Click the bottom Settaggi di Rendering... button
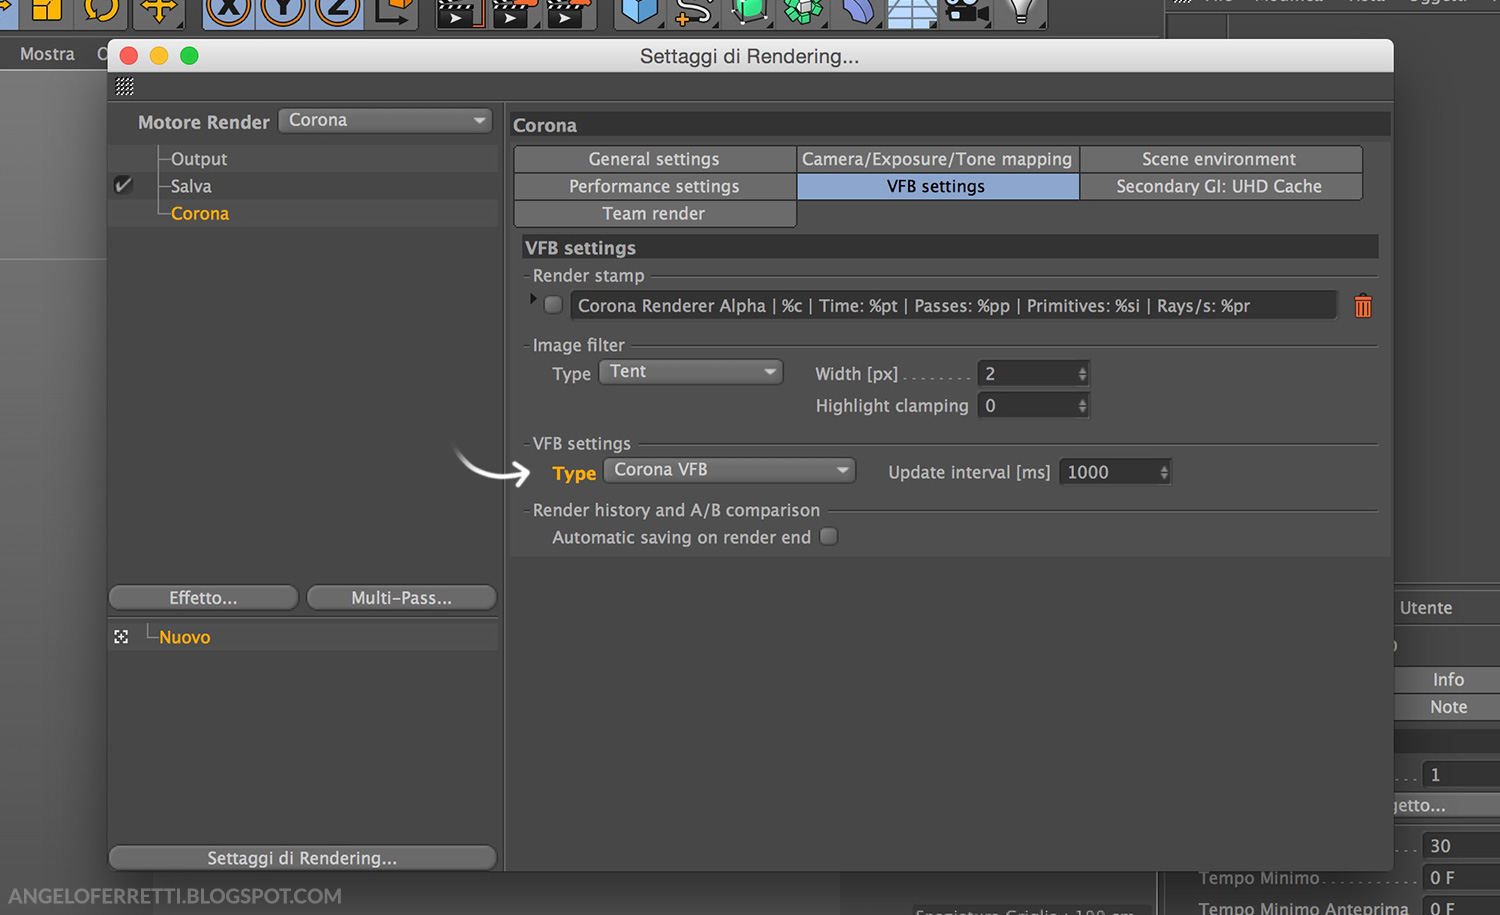This screenshot has width=1500, height=915. pyautogui.click(x=302, y=858)
